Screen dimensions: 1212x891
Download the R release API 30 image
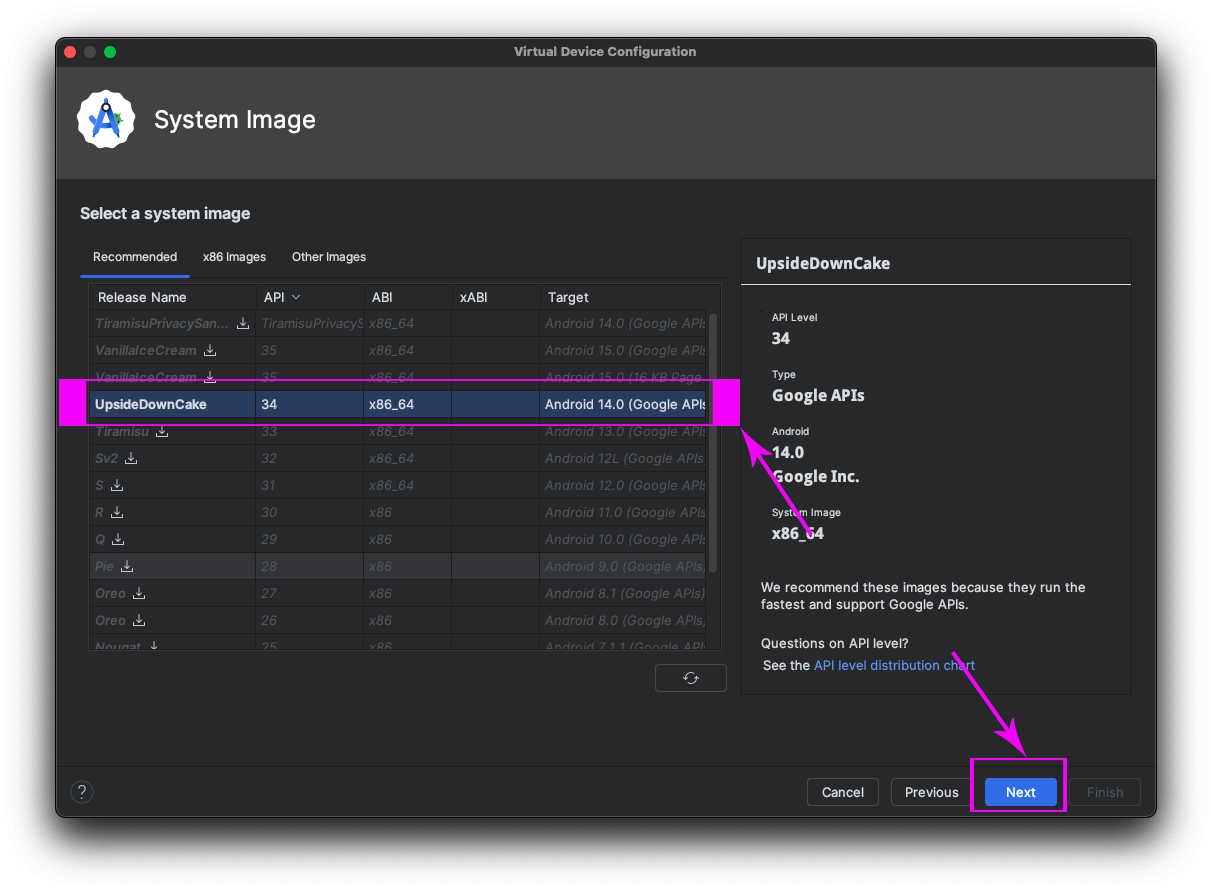pos(117,513)
